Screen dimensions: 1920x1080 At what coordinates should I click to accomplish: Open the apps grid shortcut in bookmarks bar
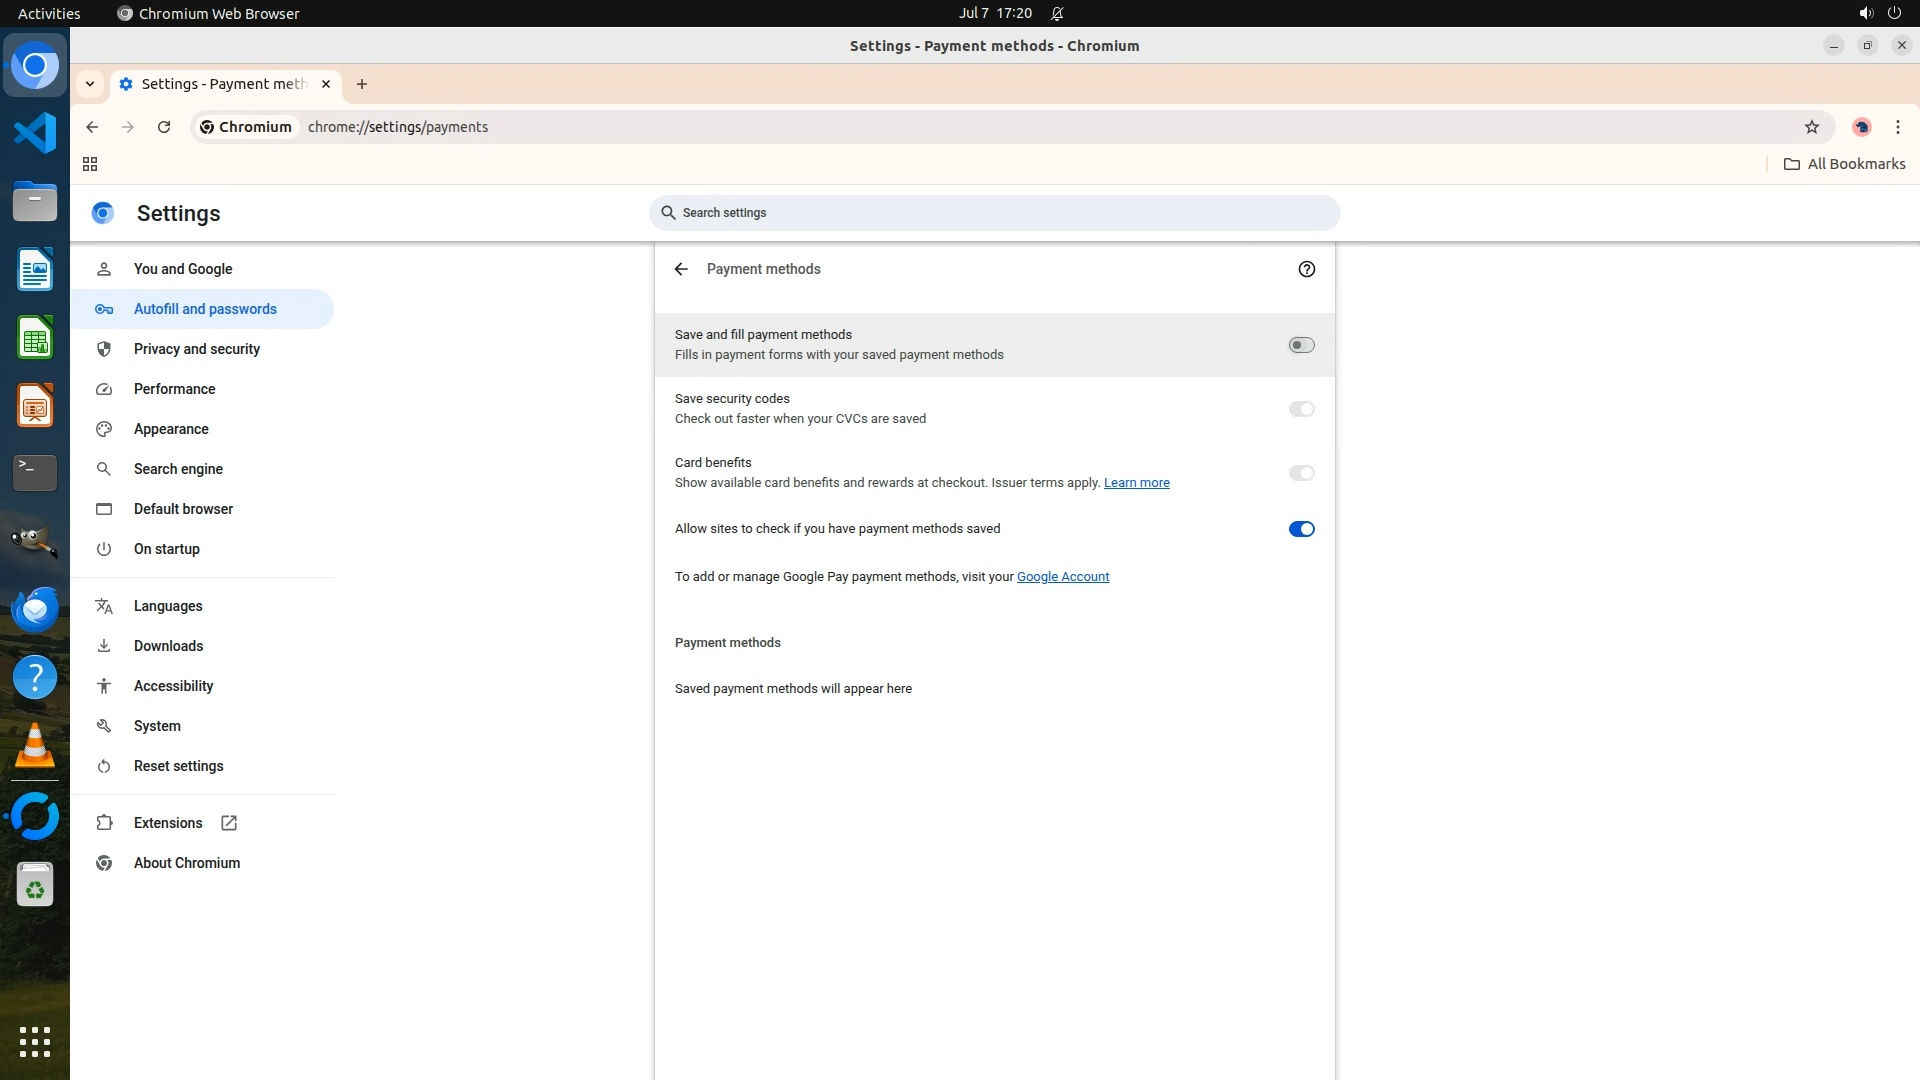pyautogui.click(x=90, y=164)
